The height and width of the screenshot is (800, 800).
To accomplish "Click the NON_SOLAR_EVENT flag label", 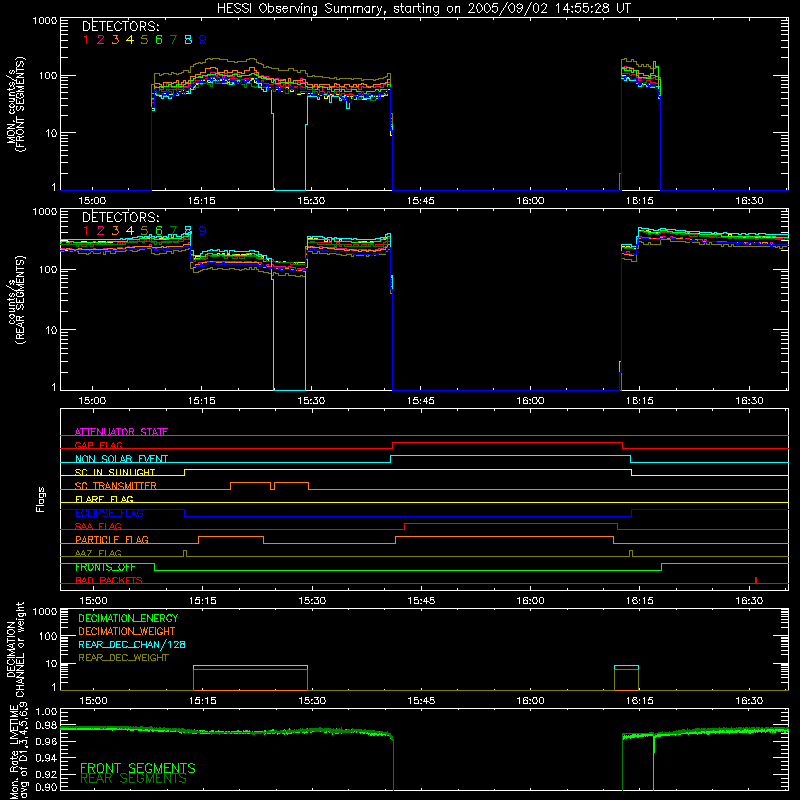I will pos(121,459).
